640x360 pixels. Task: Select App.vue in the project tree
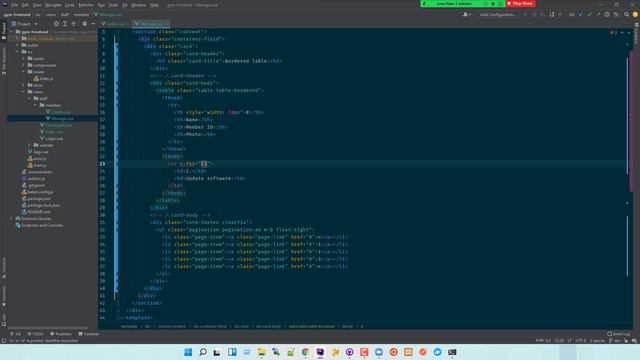click(38, 151)
